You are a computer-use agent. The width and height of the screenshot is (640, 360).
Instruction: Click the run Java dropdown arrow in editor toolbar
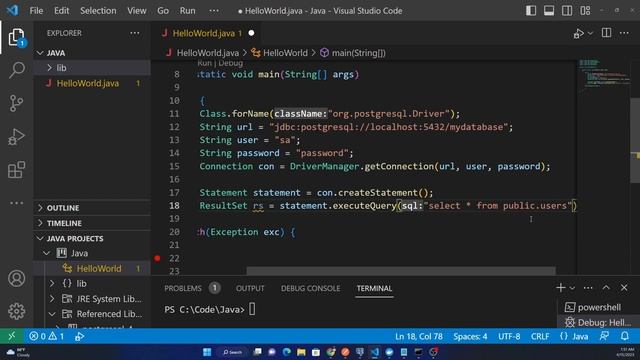click(590, 33)
